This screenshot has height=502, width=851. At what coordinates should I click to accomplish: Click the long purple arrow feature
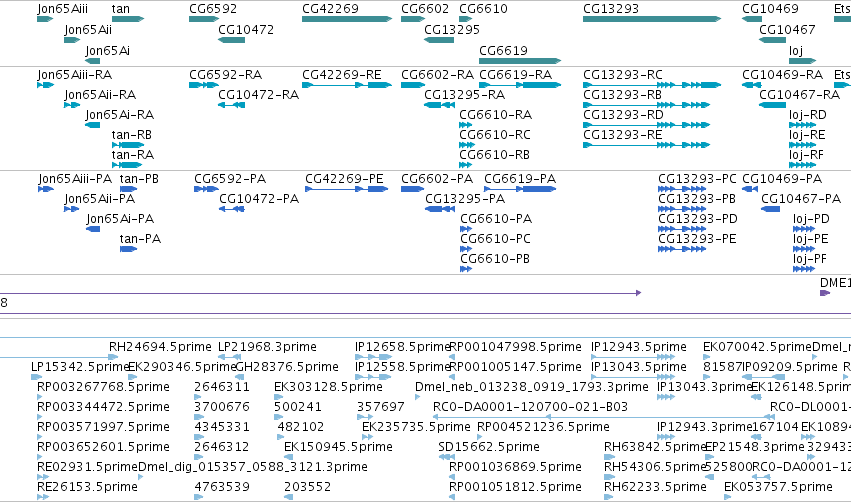click(320, 293)
